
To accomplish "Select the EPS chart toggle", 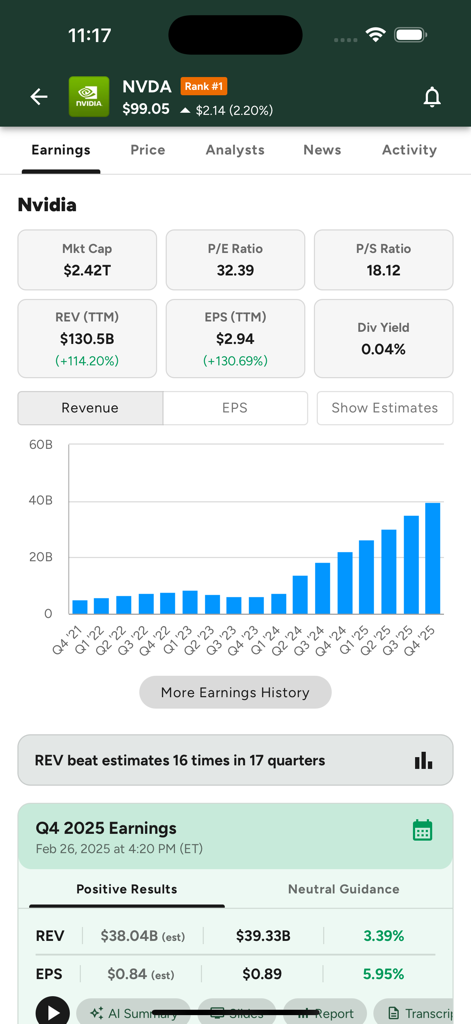I will (x=235, y=408).
